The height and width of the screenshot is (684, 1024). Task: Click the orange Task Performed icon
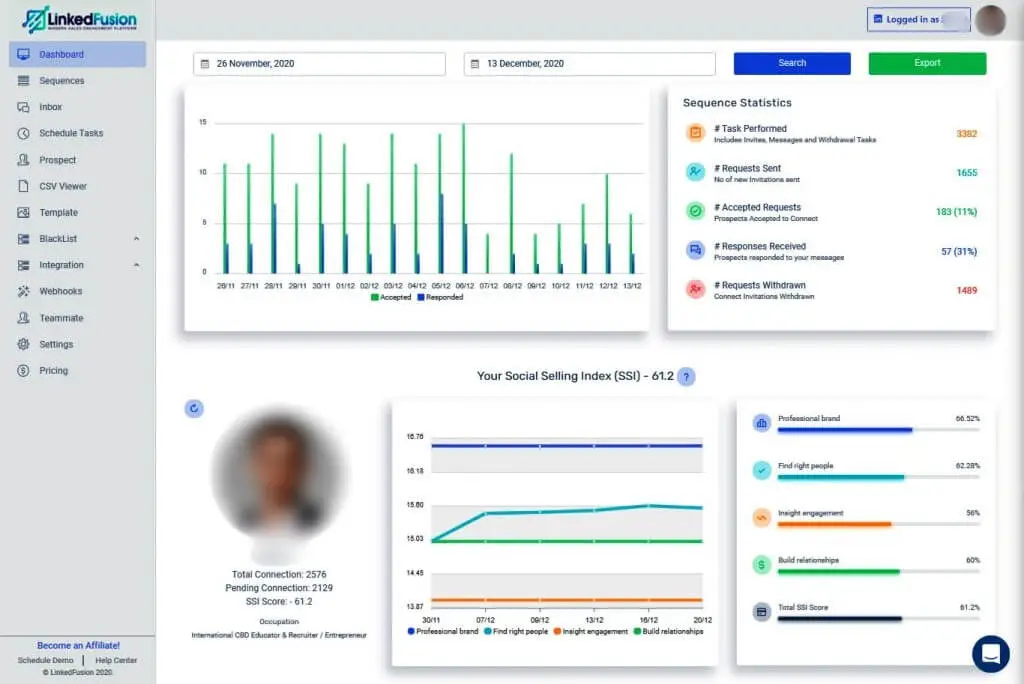coord(696,133)
